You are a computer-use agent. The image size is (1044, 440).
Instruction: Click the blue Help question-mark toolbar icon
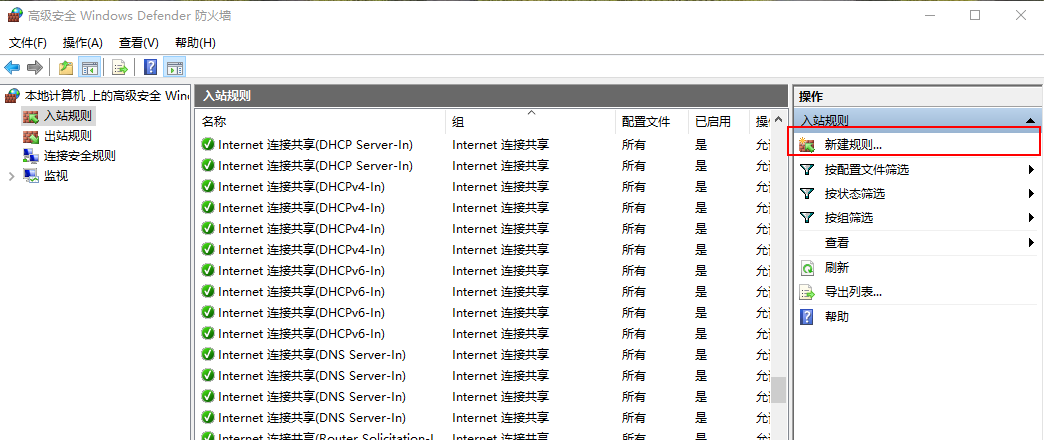coord(150,67)
